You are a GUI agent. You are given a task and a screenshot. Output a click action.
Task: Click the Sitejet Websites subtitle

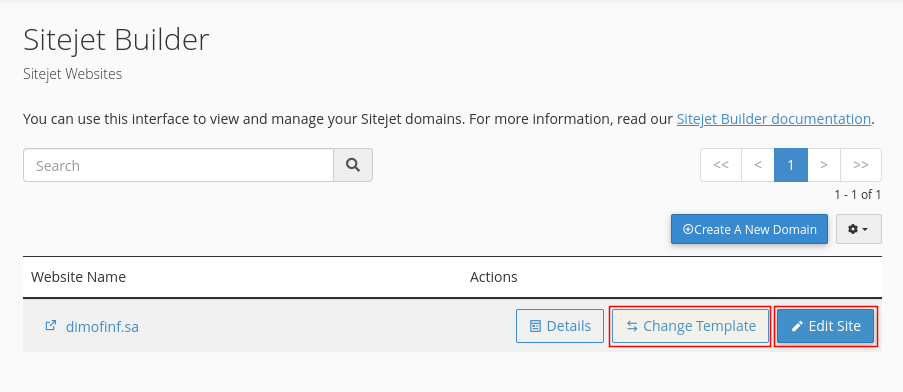point(73,74)
